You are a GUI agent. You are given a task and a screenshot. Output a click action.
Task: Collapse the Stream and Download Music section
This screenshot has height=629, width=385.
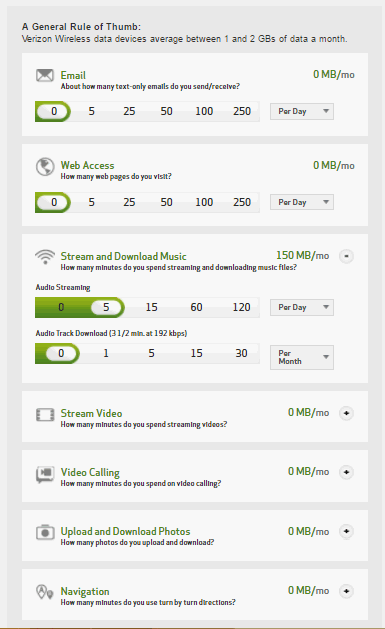pos(346,256)
